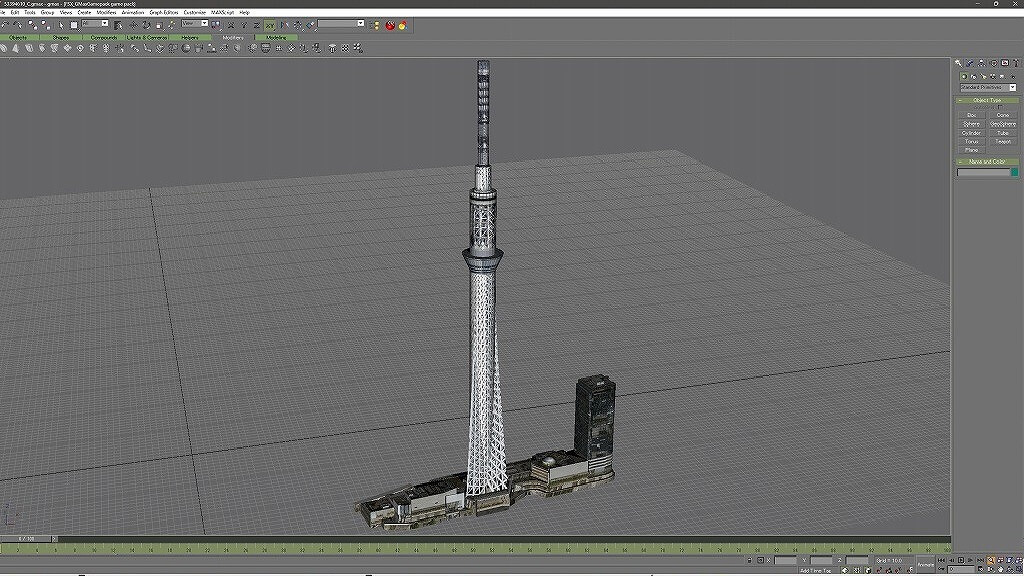Click the Cylinder primitive button
This screenshot has height=576, width=1024.
pos(971,133)
